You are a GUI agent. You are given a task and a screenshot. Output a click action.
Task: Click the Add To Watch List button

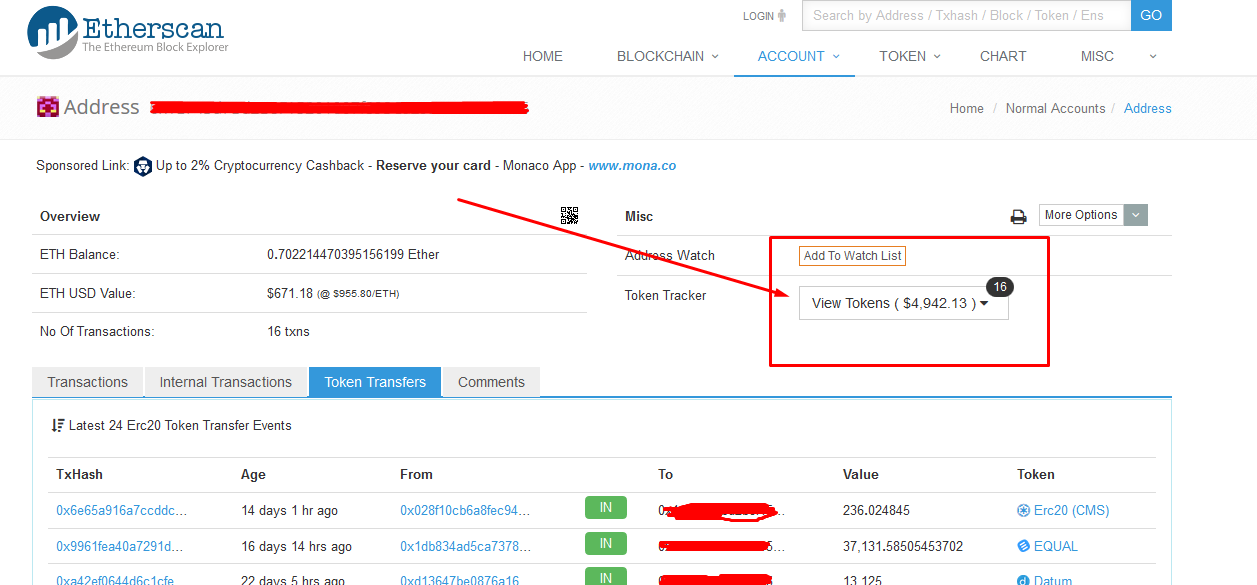click(x=852, y=256)
